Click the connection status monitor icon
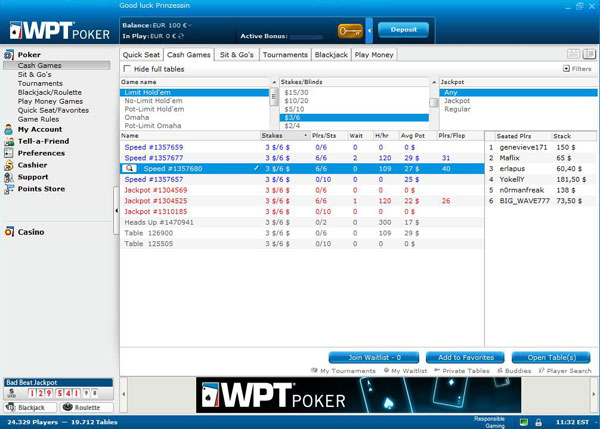 524,422
